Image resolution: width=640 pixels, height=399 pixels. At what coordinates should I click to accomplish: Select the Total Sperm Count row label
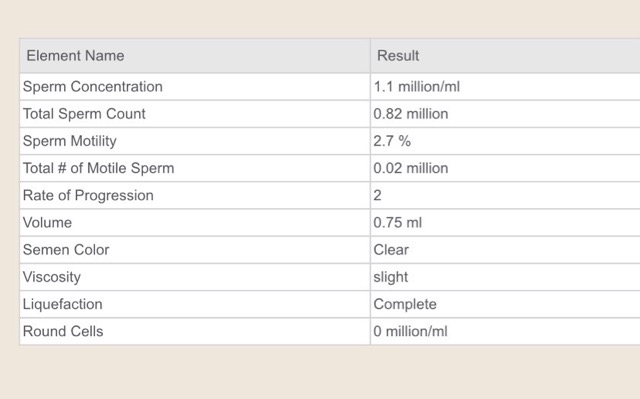click(84, 114)
